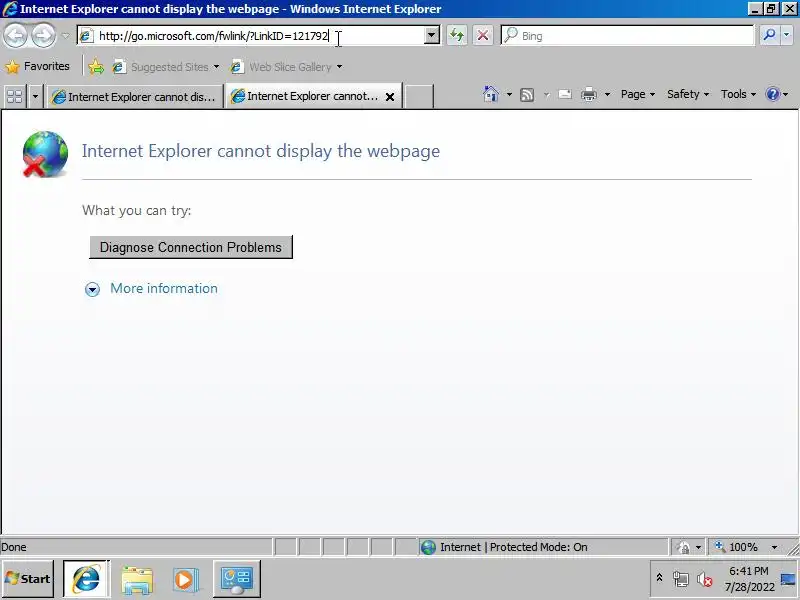
Task: Click the Search magnifier button
Action: tap(769, 35)
